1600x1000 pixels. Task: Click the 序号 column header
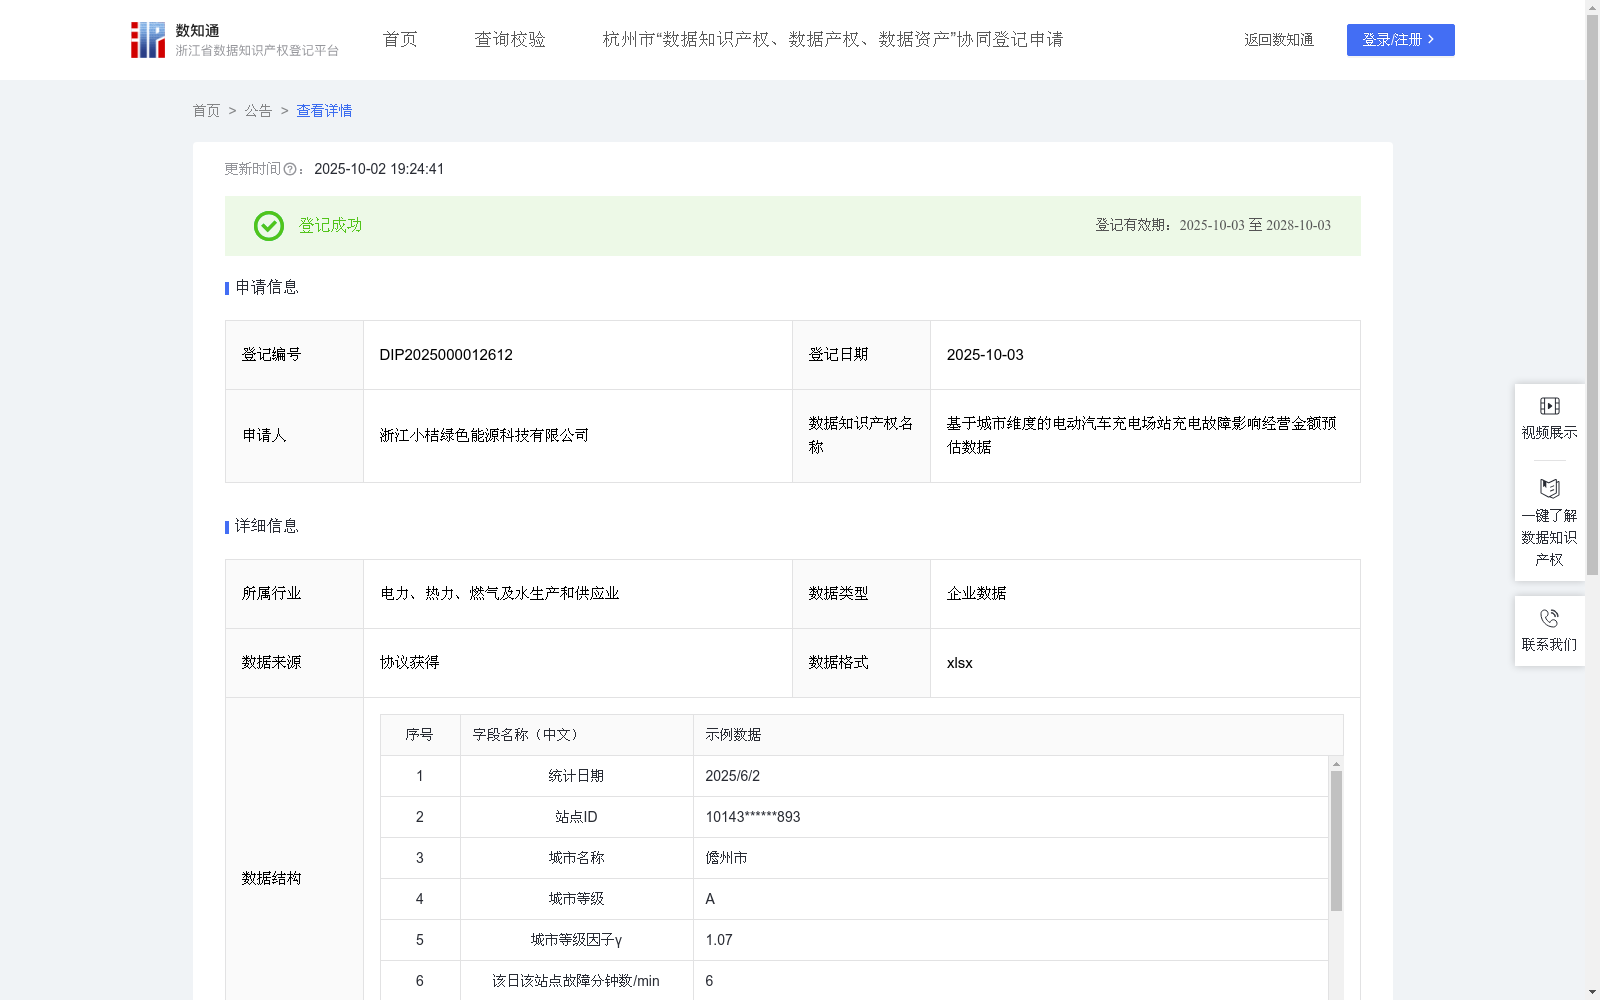[x=419, y=735]
